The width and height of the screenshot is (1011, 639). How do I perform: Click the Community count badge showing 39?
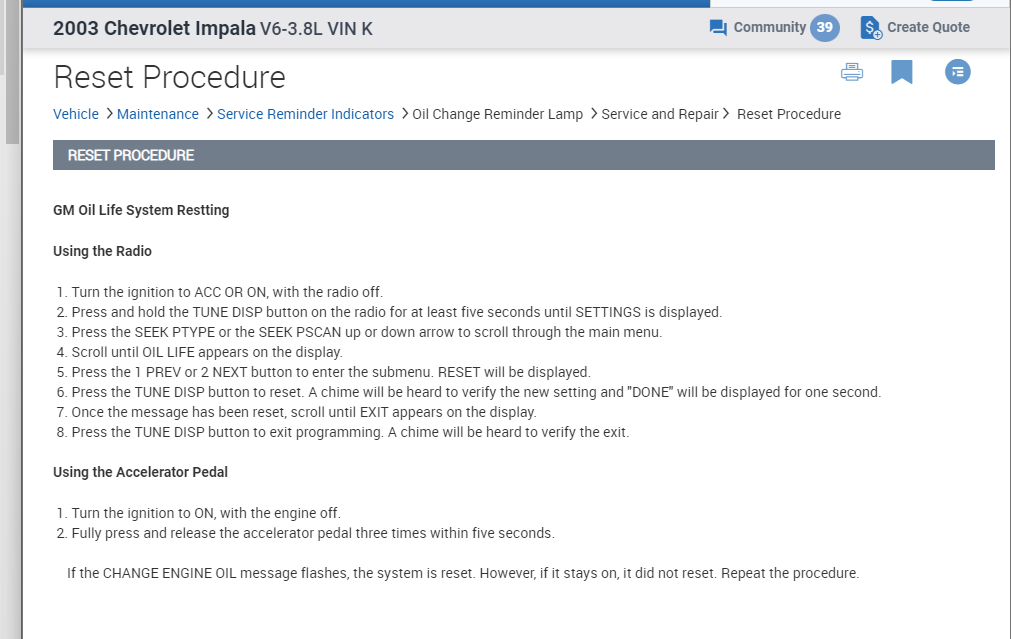[824, 28]
